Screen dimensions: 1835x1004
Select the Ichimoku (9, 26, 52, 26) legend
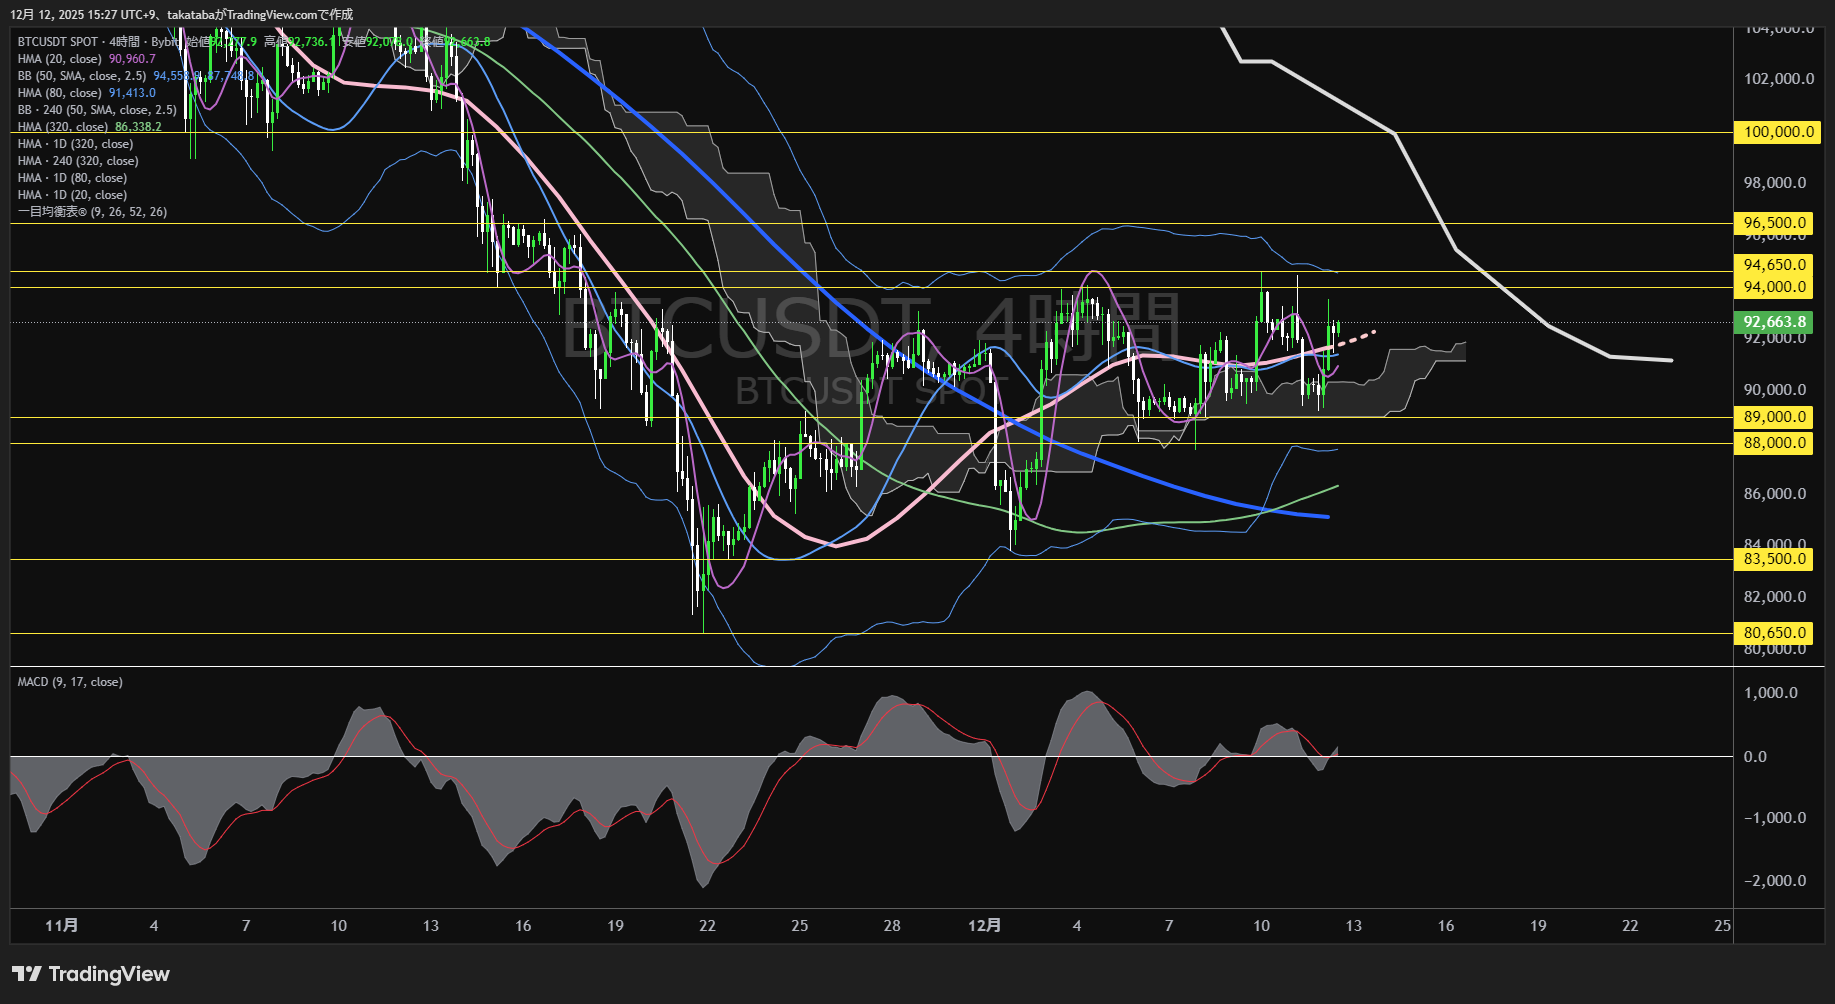point(92,212)
